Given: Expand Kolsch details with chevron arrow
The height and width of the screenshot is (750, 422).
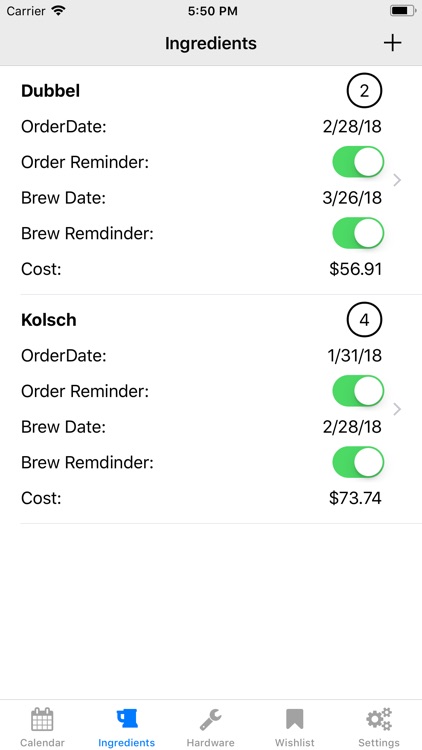Looking at the screenshot, I should pos(397,409).
